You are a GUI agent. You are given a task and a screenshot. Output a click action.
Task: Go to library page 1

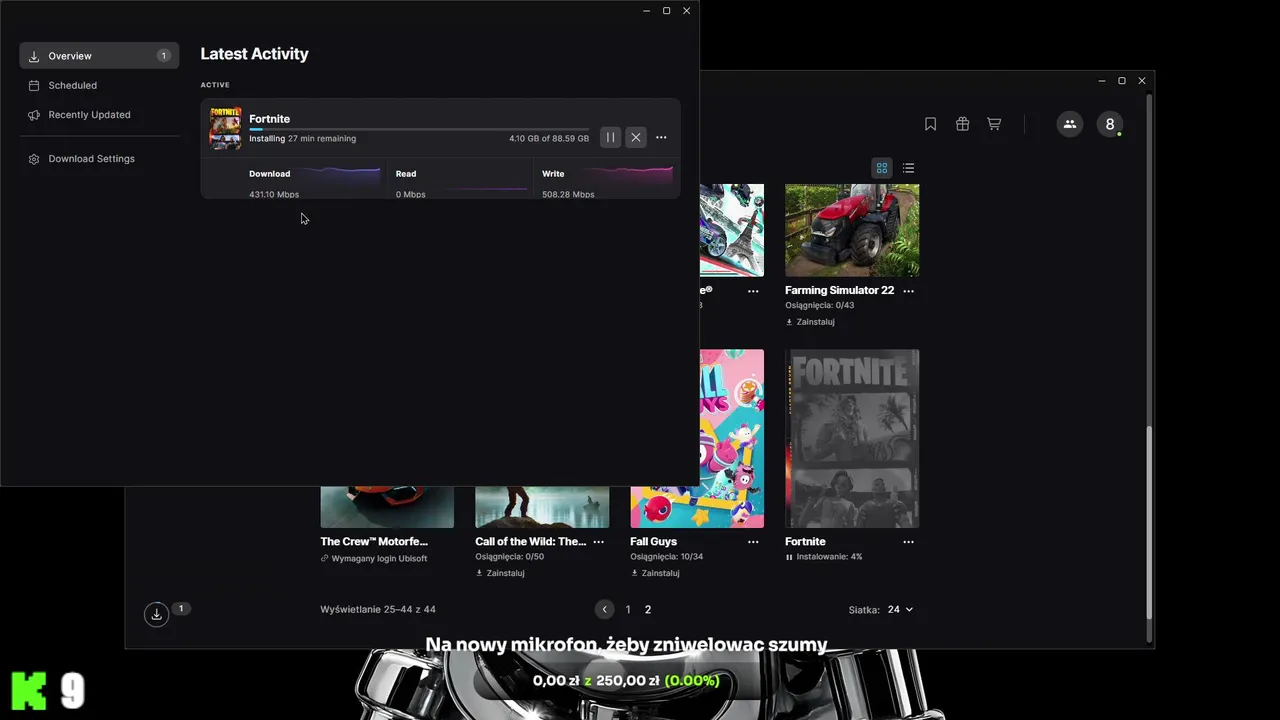pyautogui.click(x=628, y=609)
